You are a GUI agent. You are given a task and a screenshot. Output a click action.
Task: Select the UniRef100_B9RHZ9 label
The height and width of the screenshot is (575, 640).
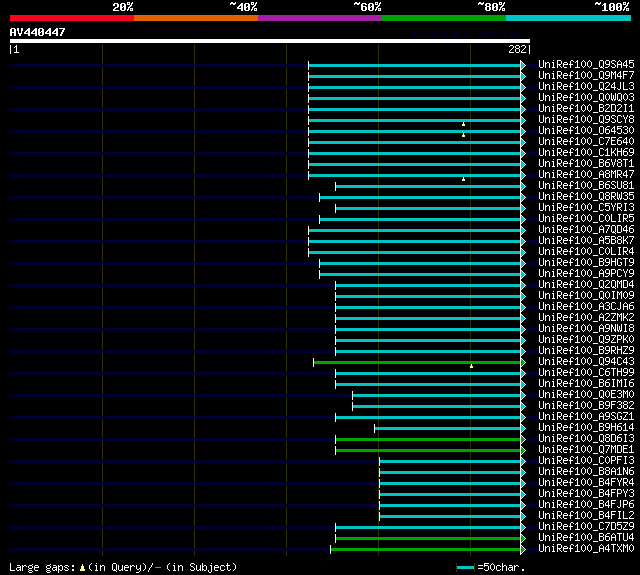(586, 351)
